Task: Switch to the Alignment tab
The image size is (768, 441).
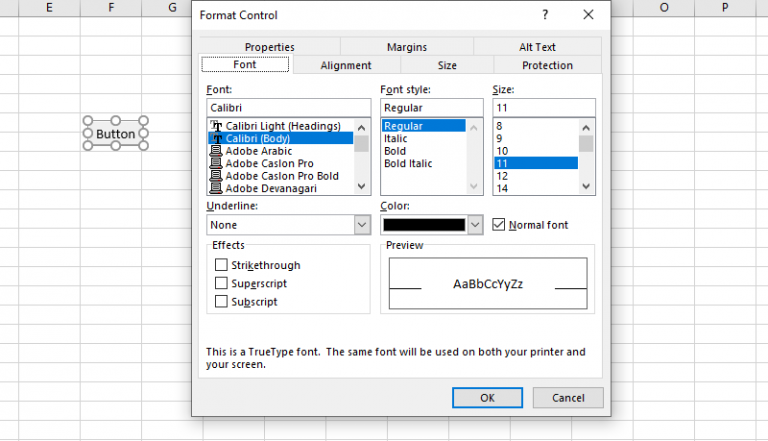Action: tap(346, 66)
